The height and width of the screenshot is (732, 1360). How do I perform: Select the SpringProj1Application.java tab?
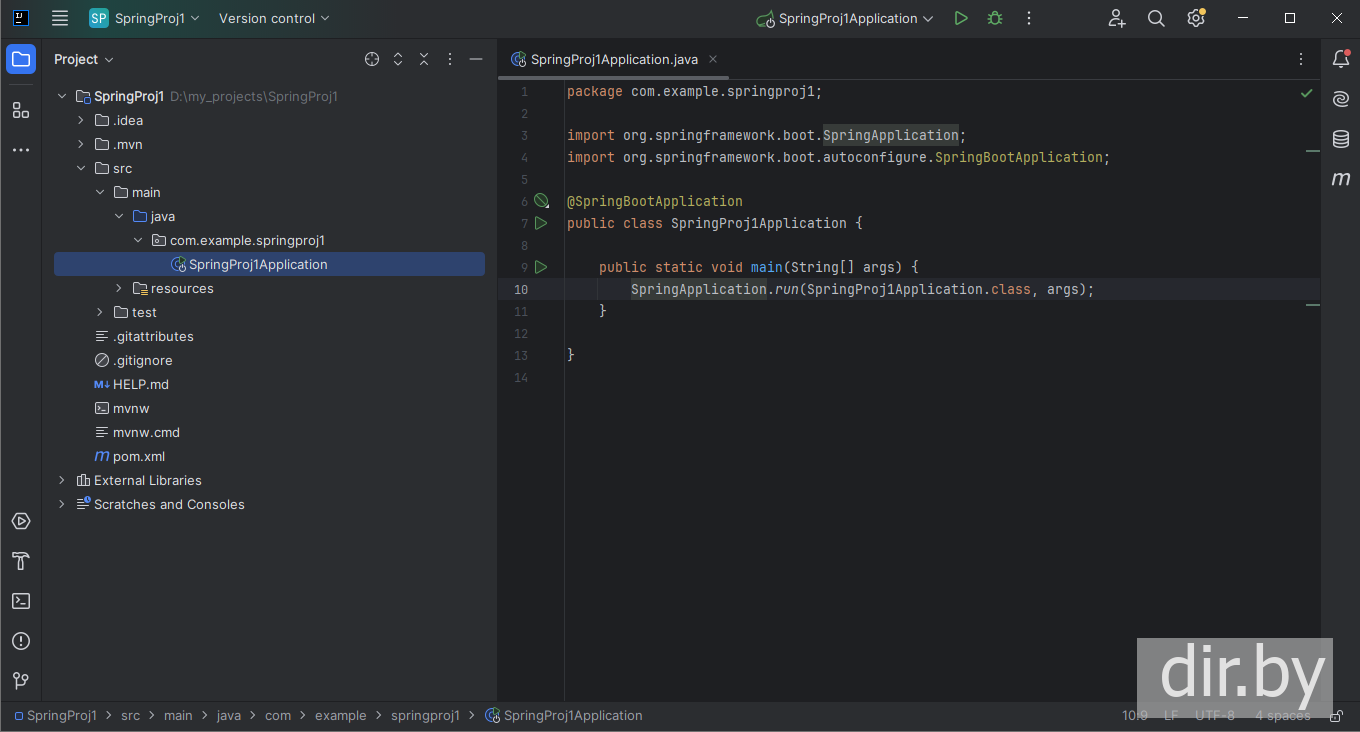pos(613,59)
